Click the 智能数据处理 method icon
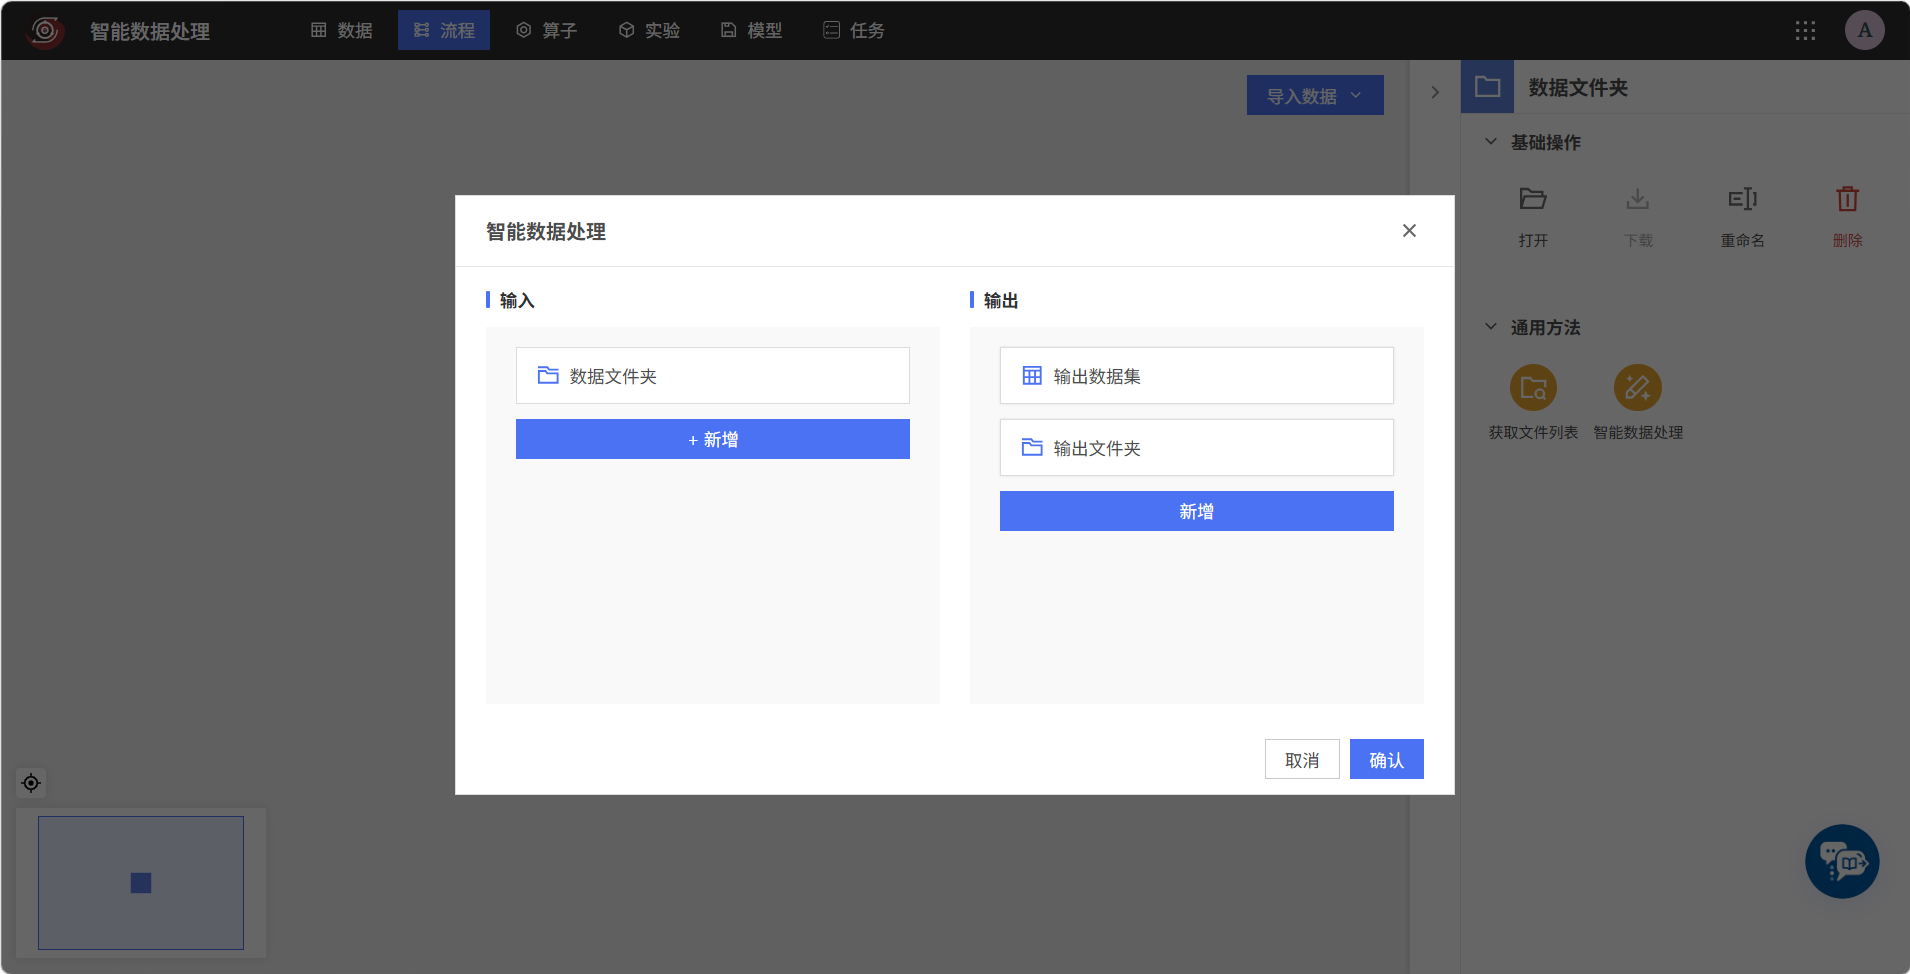Viewport: 1910px width, 974px height. (x=1638, y=388)
